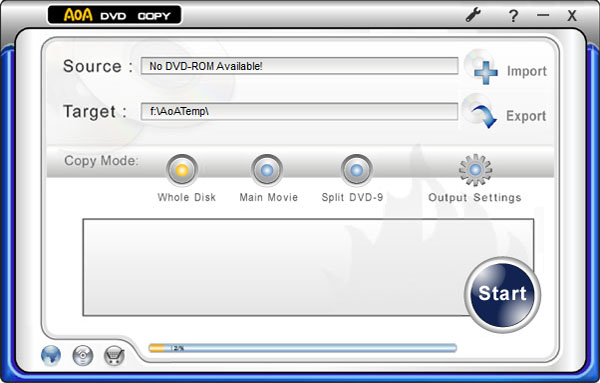
Task: Select Whole Disk copy mode
Action: (182, 170)
